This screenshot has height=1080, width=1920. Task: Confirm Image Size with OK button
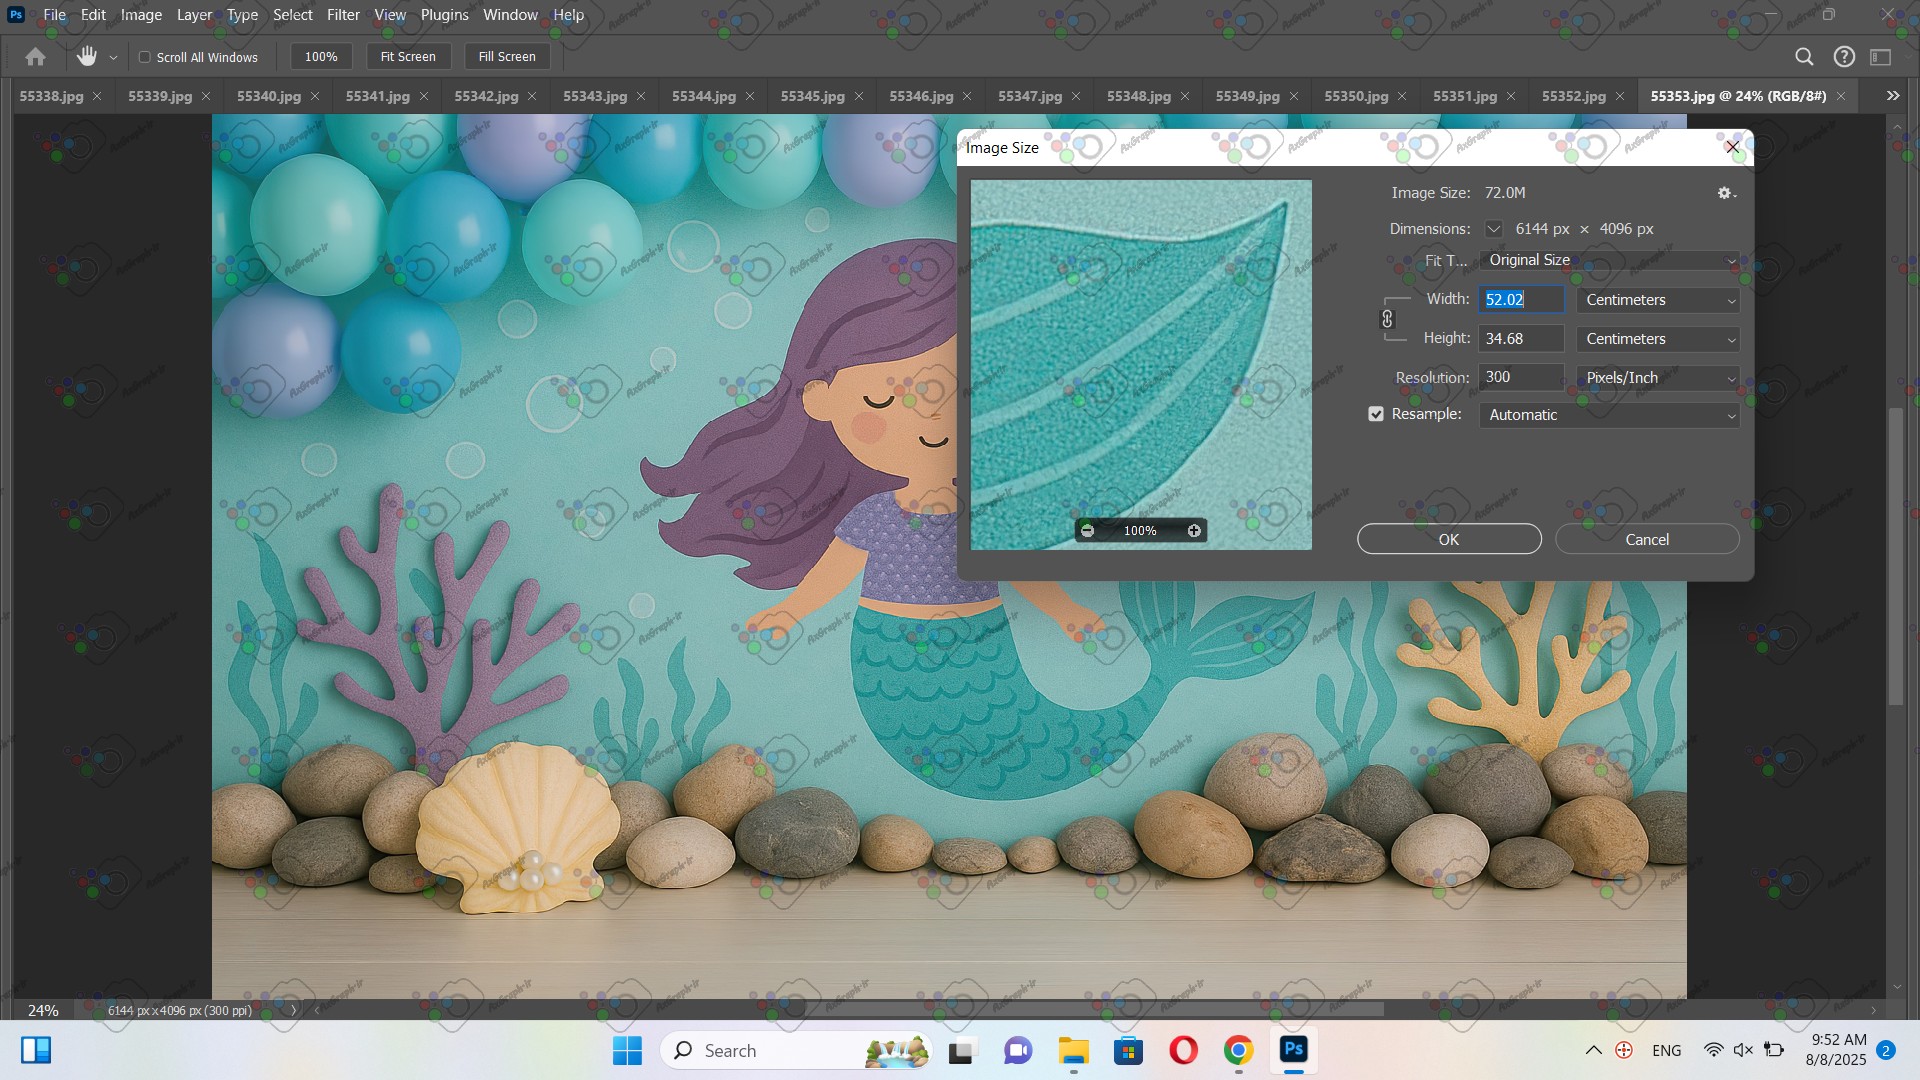1449,539
